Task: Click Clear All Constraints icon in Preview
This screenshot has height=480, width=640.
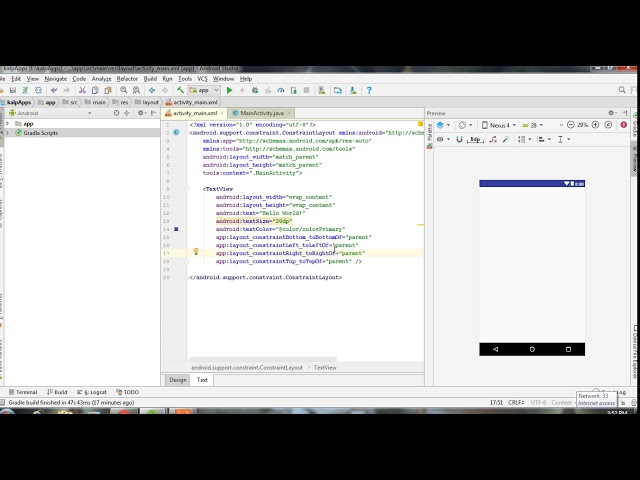Action: [x=493, y=139]
